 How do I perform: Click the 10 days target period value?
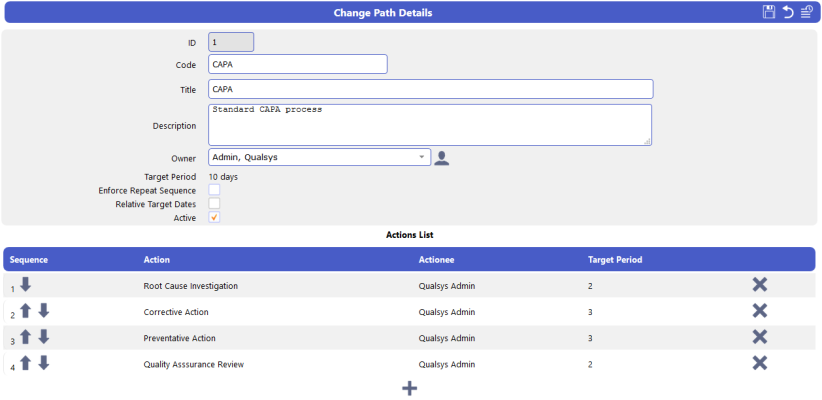coord(223,177)
